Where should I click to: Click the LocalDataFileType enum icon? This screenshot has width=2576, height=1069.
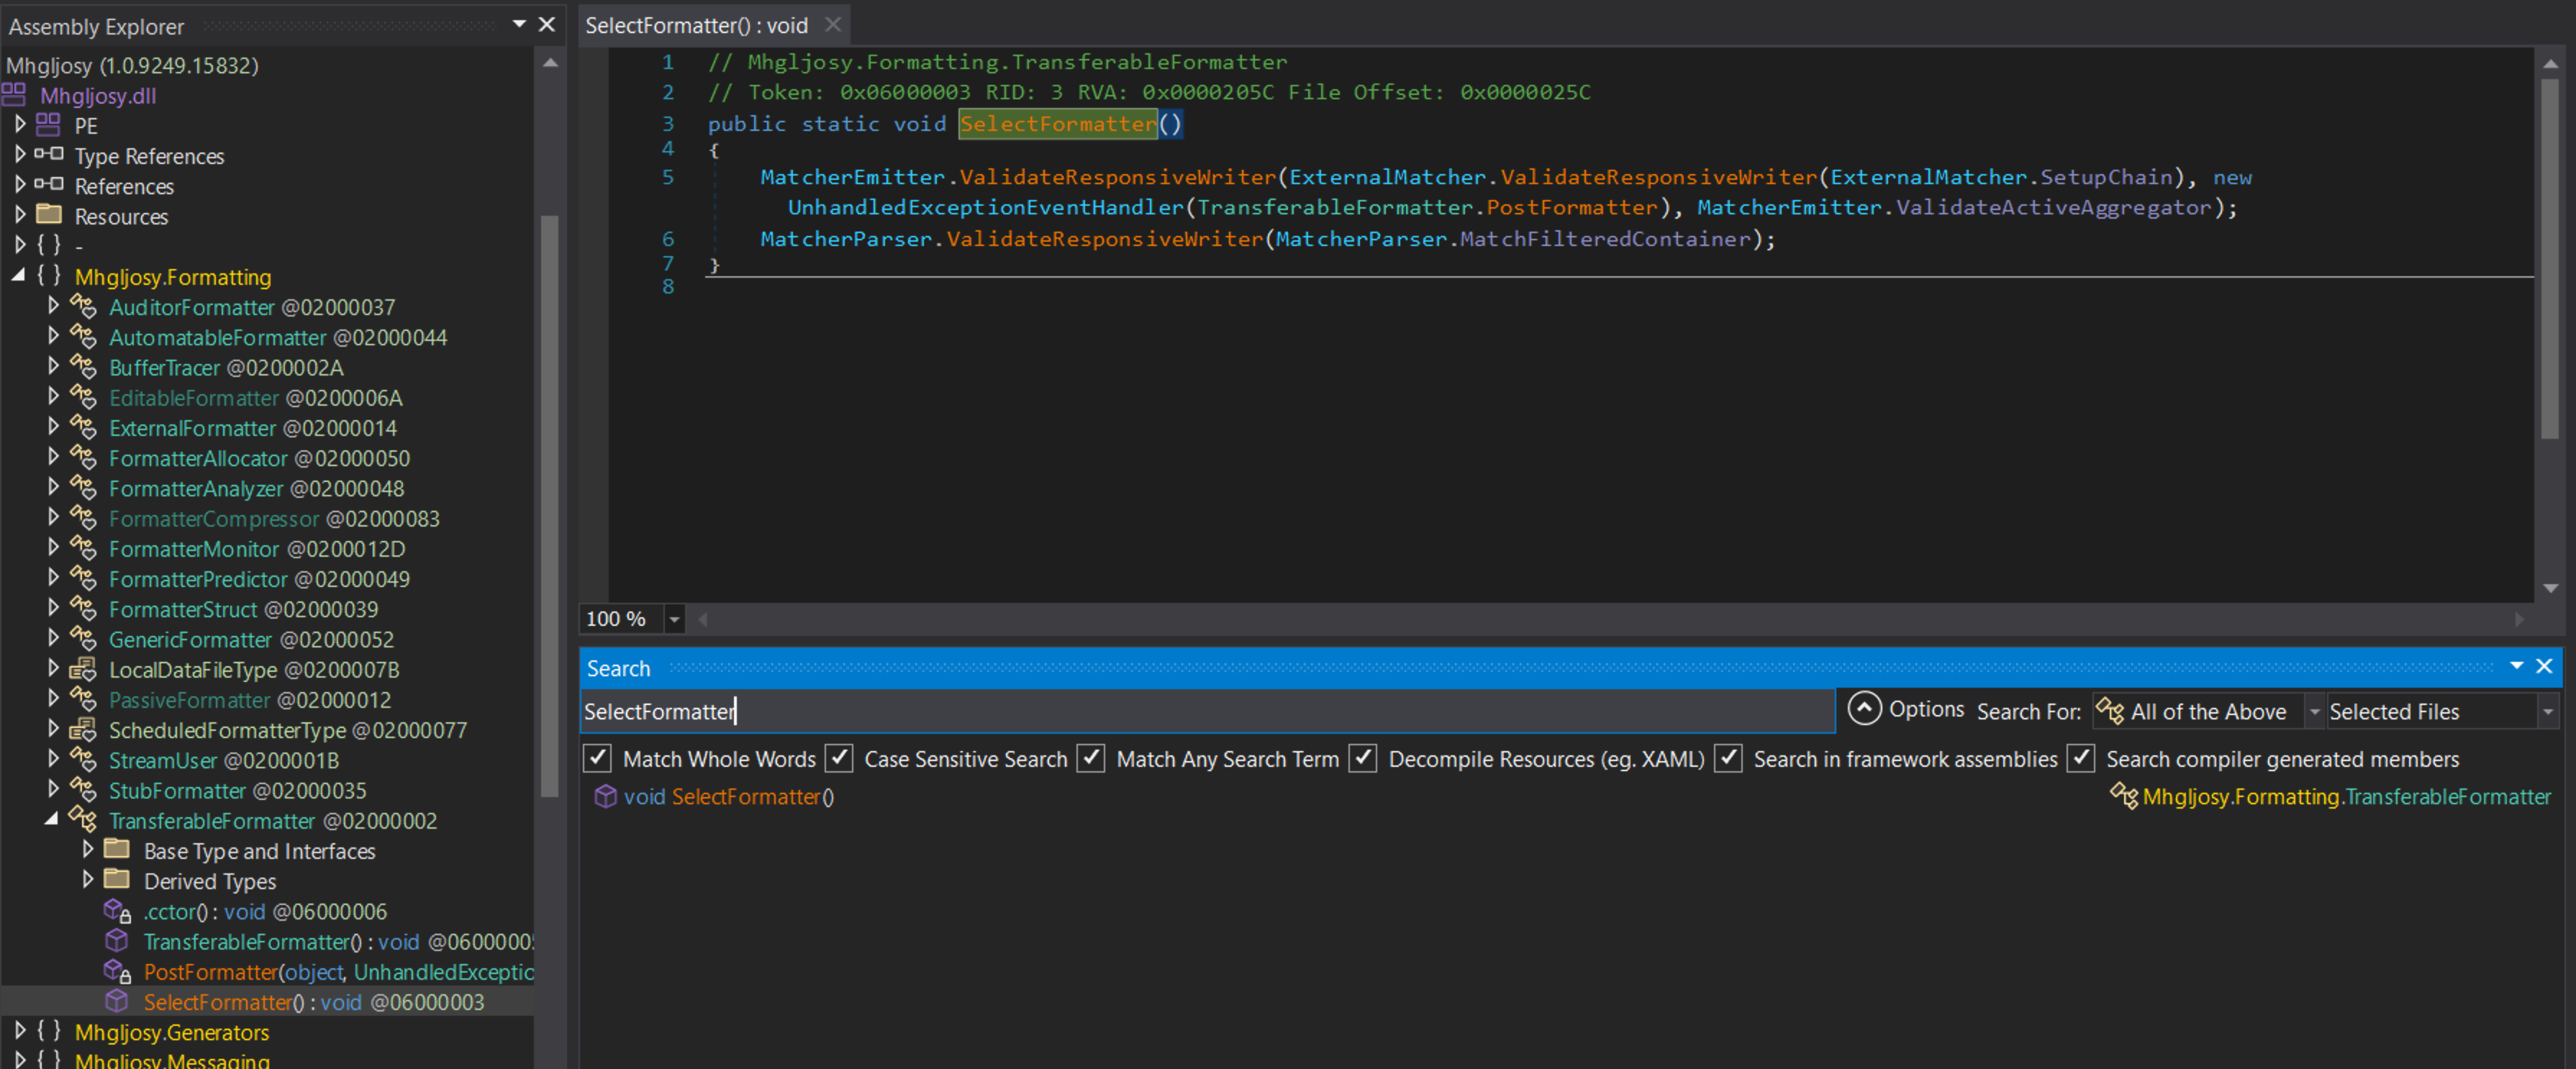83,669
